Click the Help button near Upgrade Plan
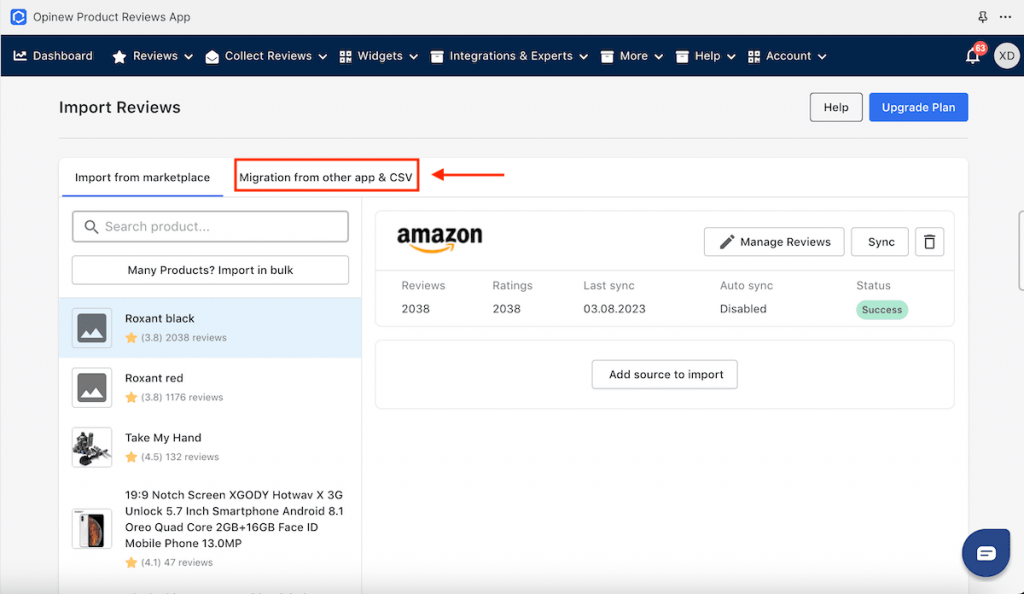The height and width of the screenshot is (594, 1024). click(836, 107)
